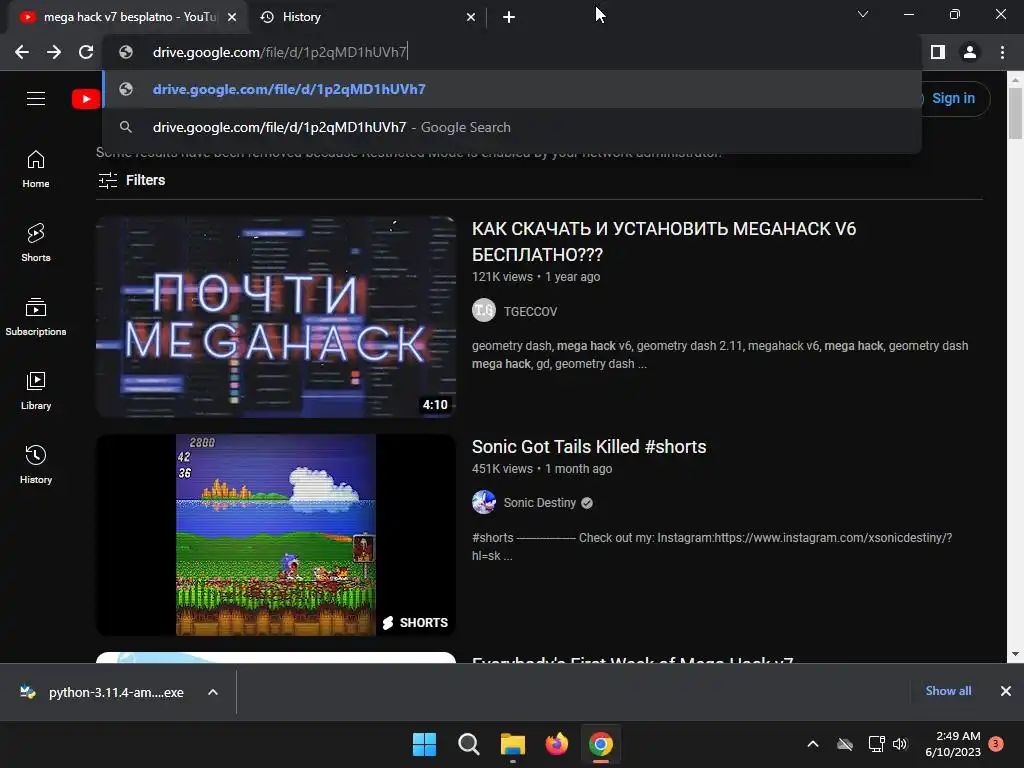Image resolution: width=1024 pixels, height=768 pixels.
Task: Go back using the browser back arrow
Action: [x=22, y=52]
